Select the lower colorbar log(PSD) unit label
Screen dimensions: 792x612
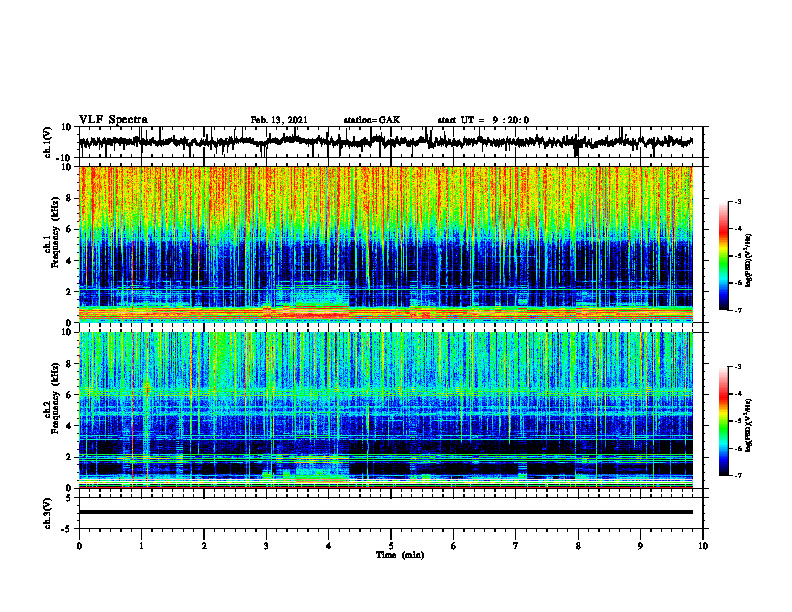(749, 425)
